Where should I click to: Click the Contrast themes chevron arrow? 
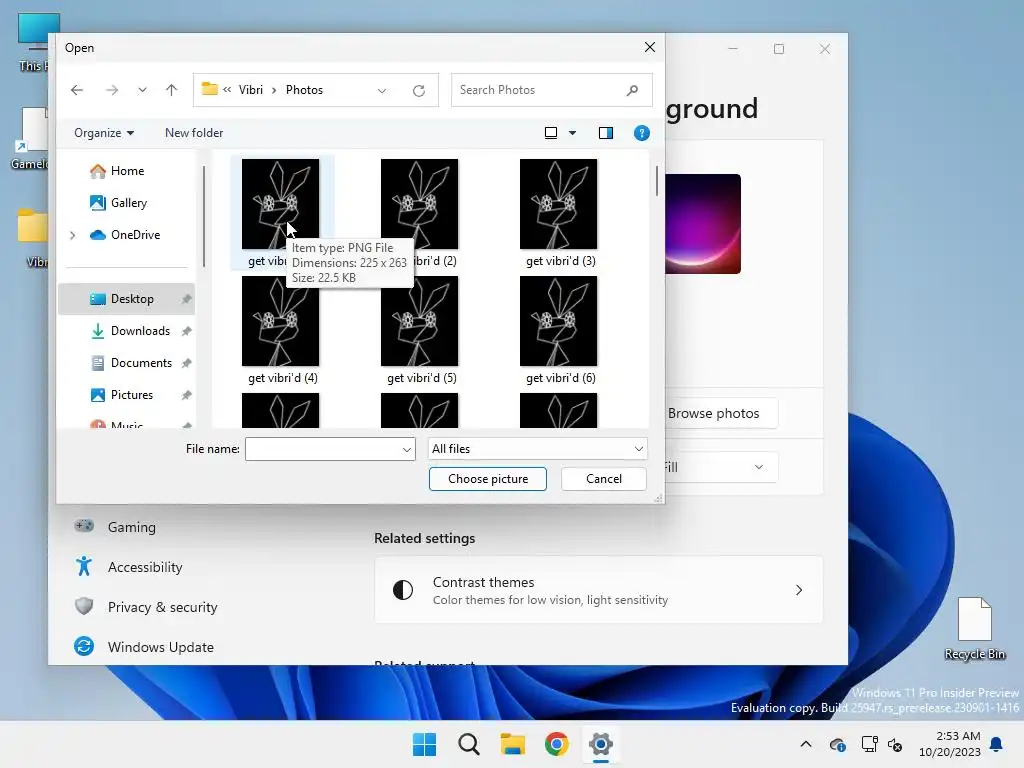click(x=799, y=590)
